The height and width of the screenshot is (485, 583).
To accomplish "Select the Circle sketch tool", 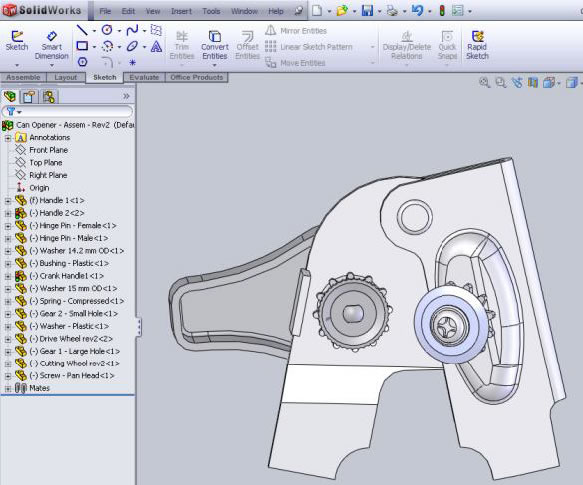I will point(107,30).
